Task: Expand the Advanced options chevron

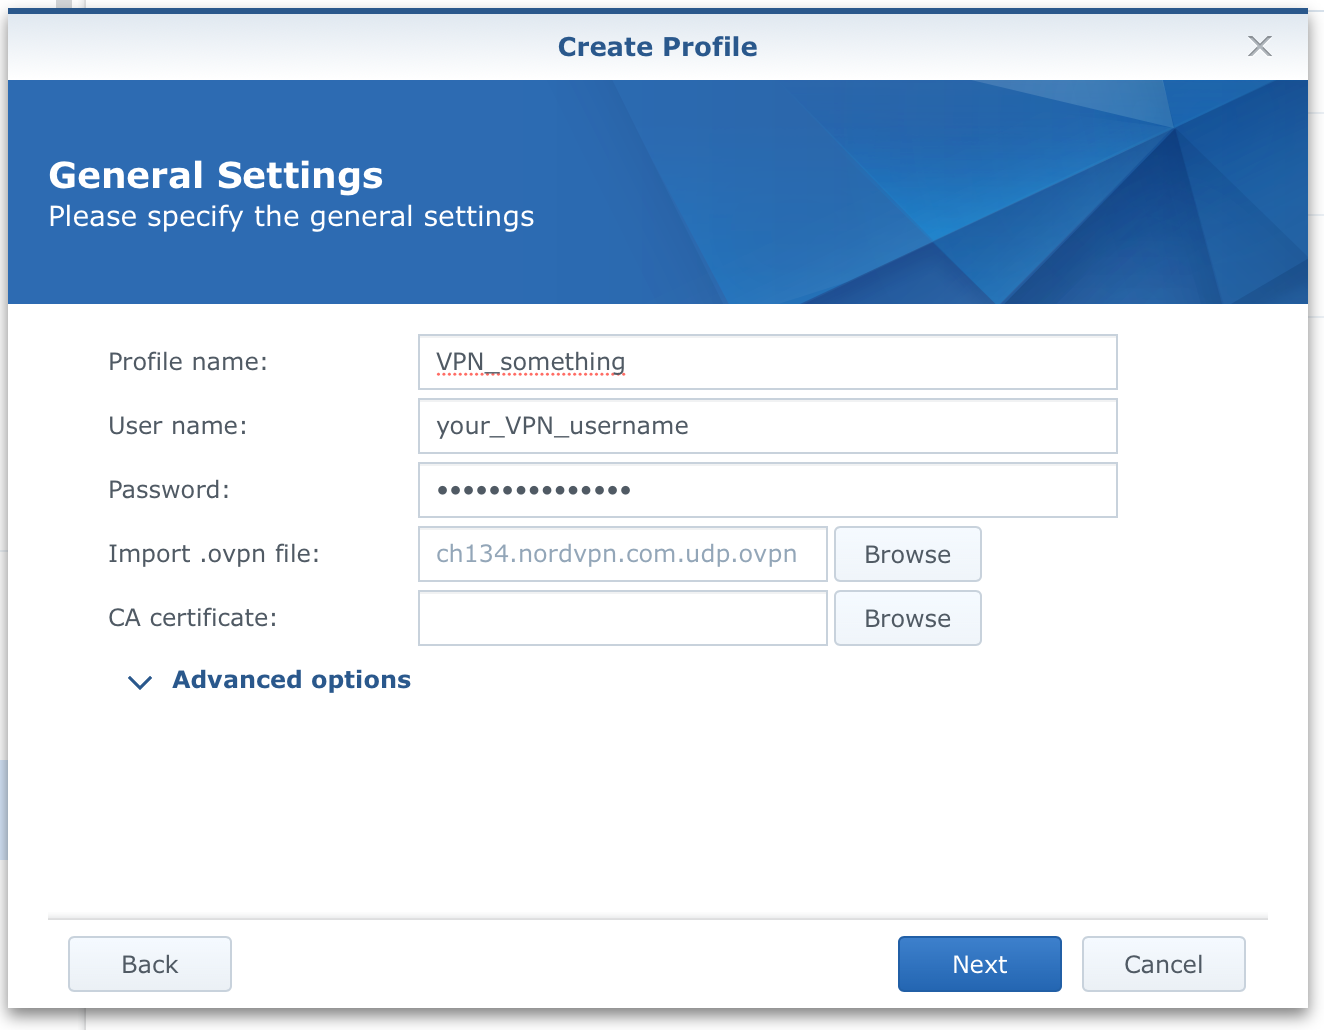Action: click(140, 682)
